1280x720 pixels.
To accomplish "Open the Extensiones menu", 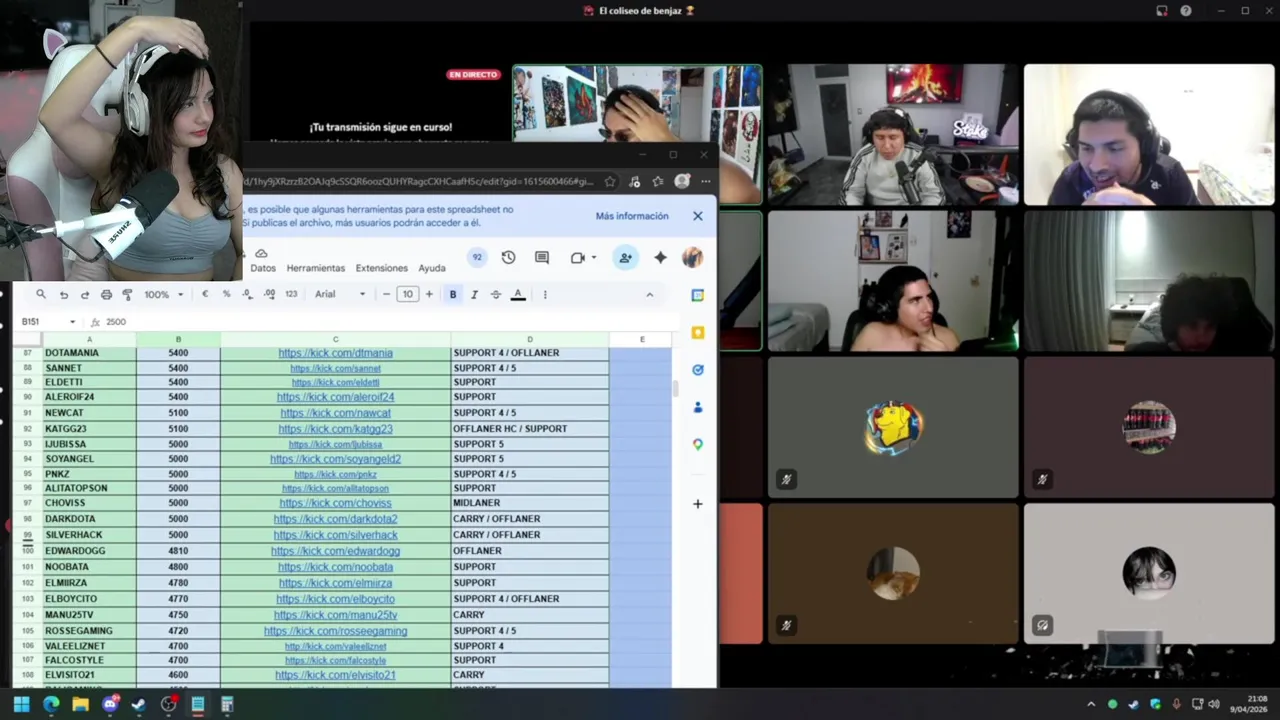I will 381,268.
